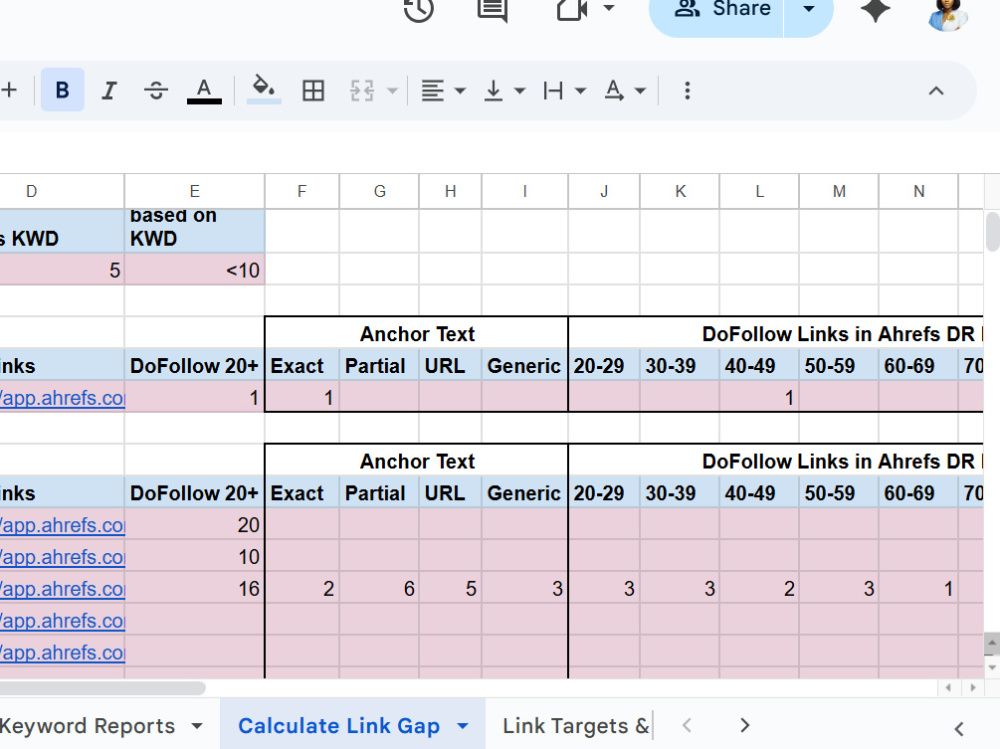Select the cell containing <10
Screen dimensions: 1000x749
[x=195, y=270]
